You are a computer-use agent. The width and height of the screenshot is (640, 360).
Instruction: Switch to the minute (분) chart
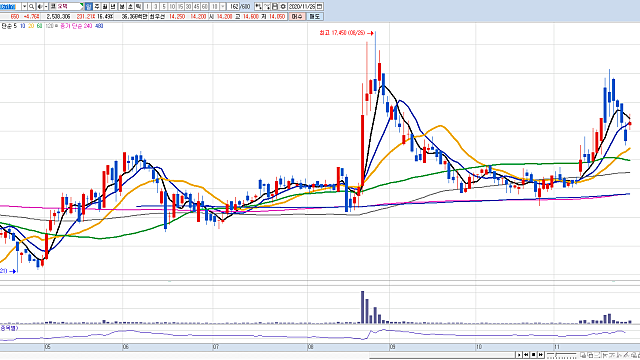point(122,7)
